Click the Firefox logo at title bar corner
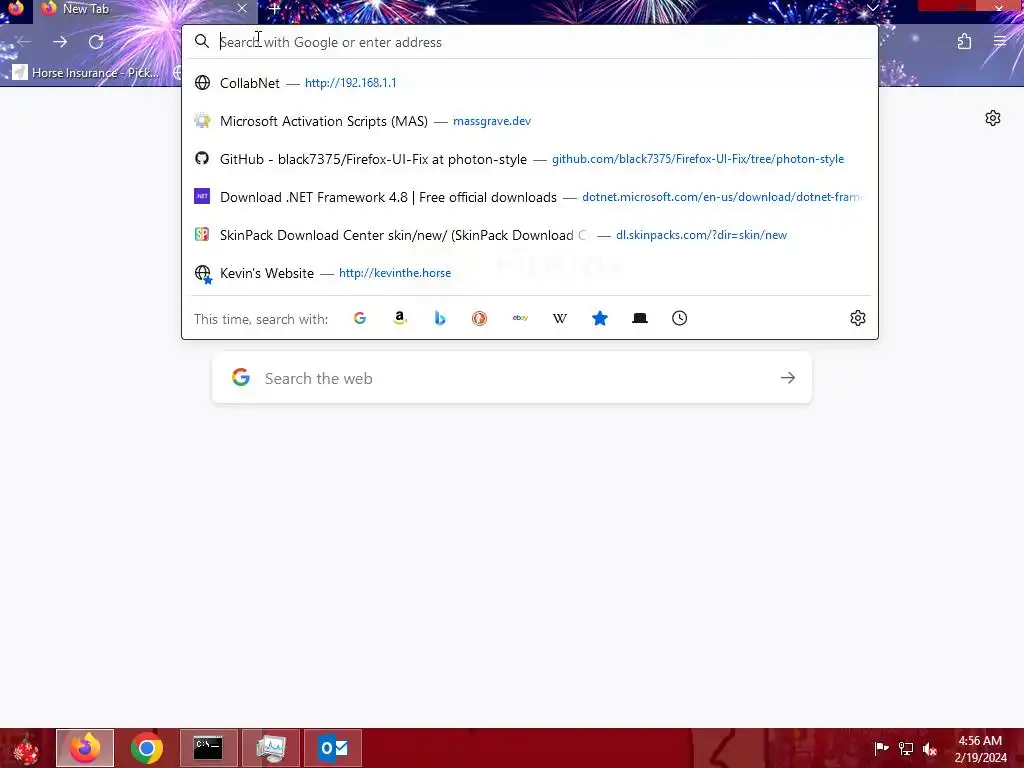 (16, 8)
